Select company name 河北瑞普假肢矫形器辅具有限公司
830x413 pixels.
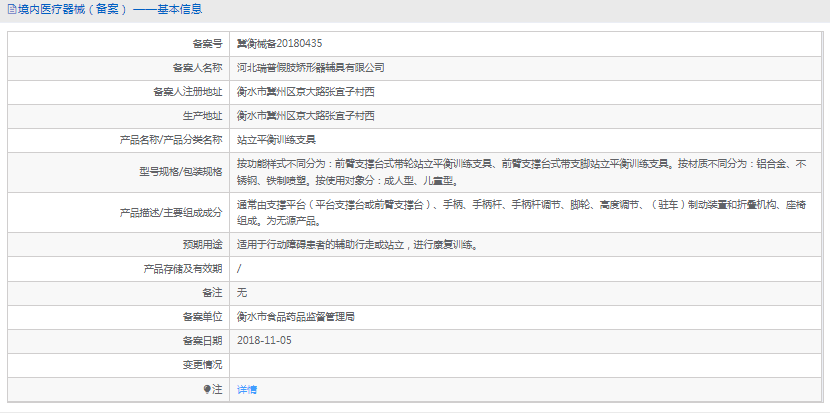(x=311, y=68)
